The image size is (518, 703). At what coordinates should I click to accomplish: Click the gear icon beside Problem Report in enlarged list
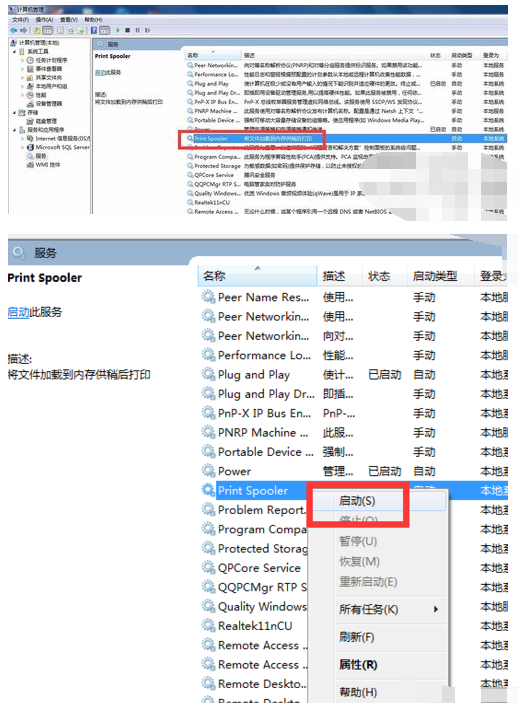(x=208, y=509)
